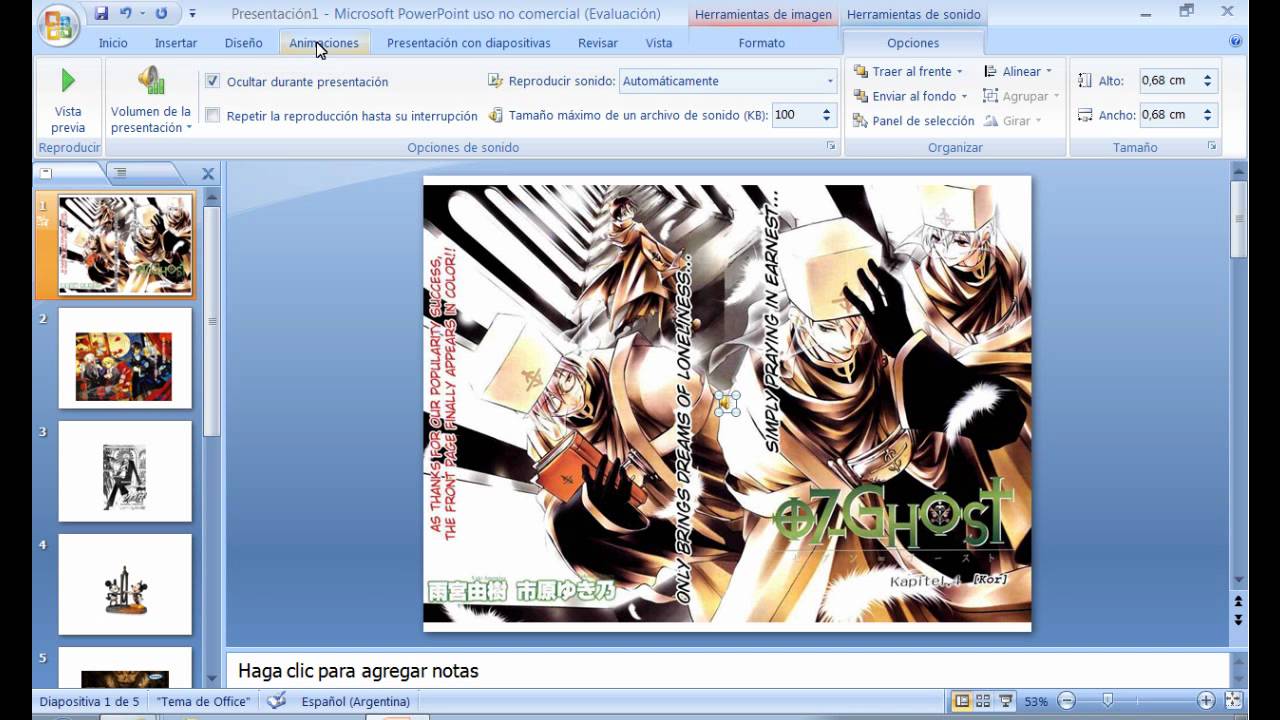This screenshot has height=720, width=1280.
Task: Start Slide Show view icon
Action: 1005,701
